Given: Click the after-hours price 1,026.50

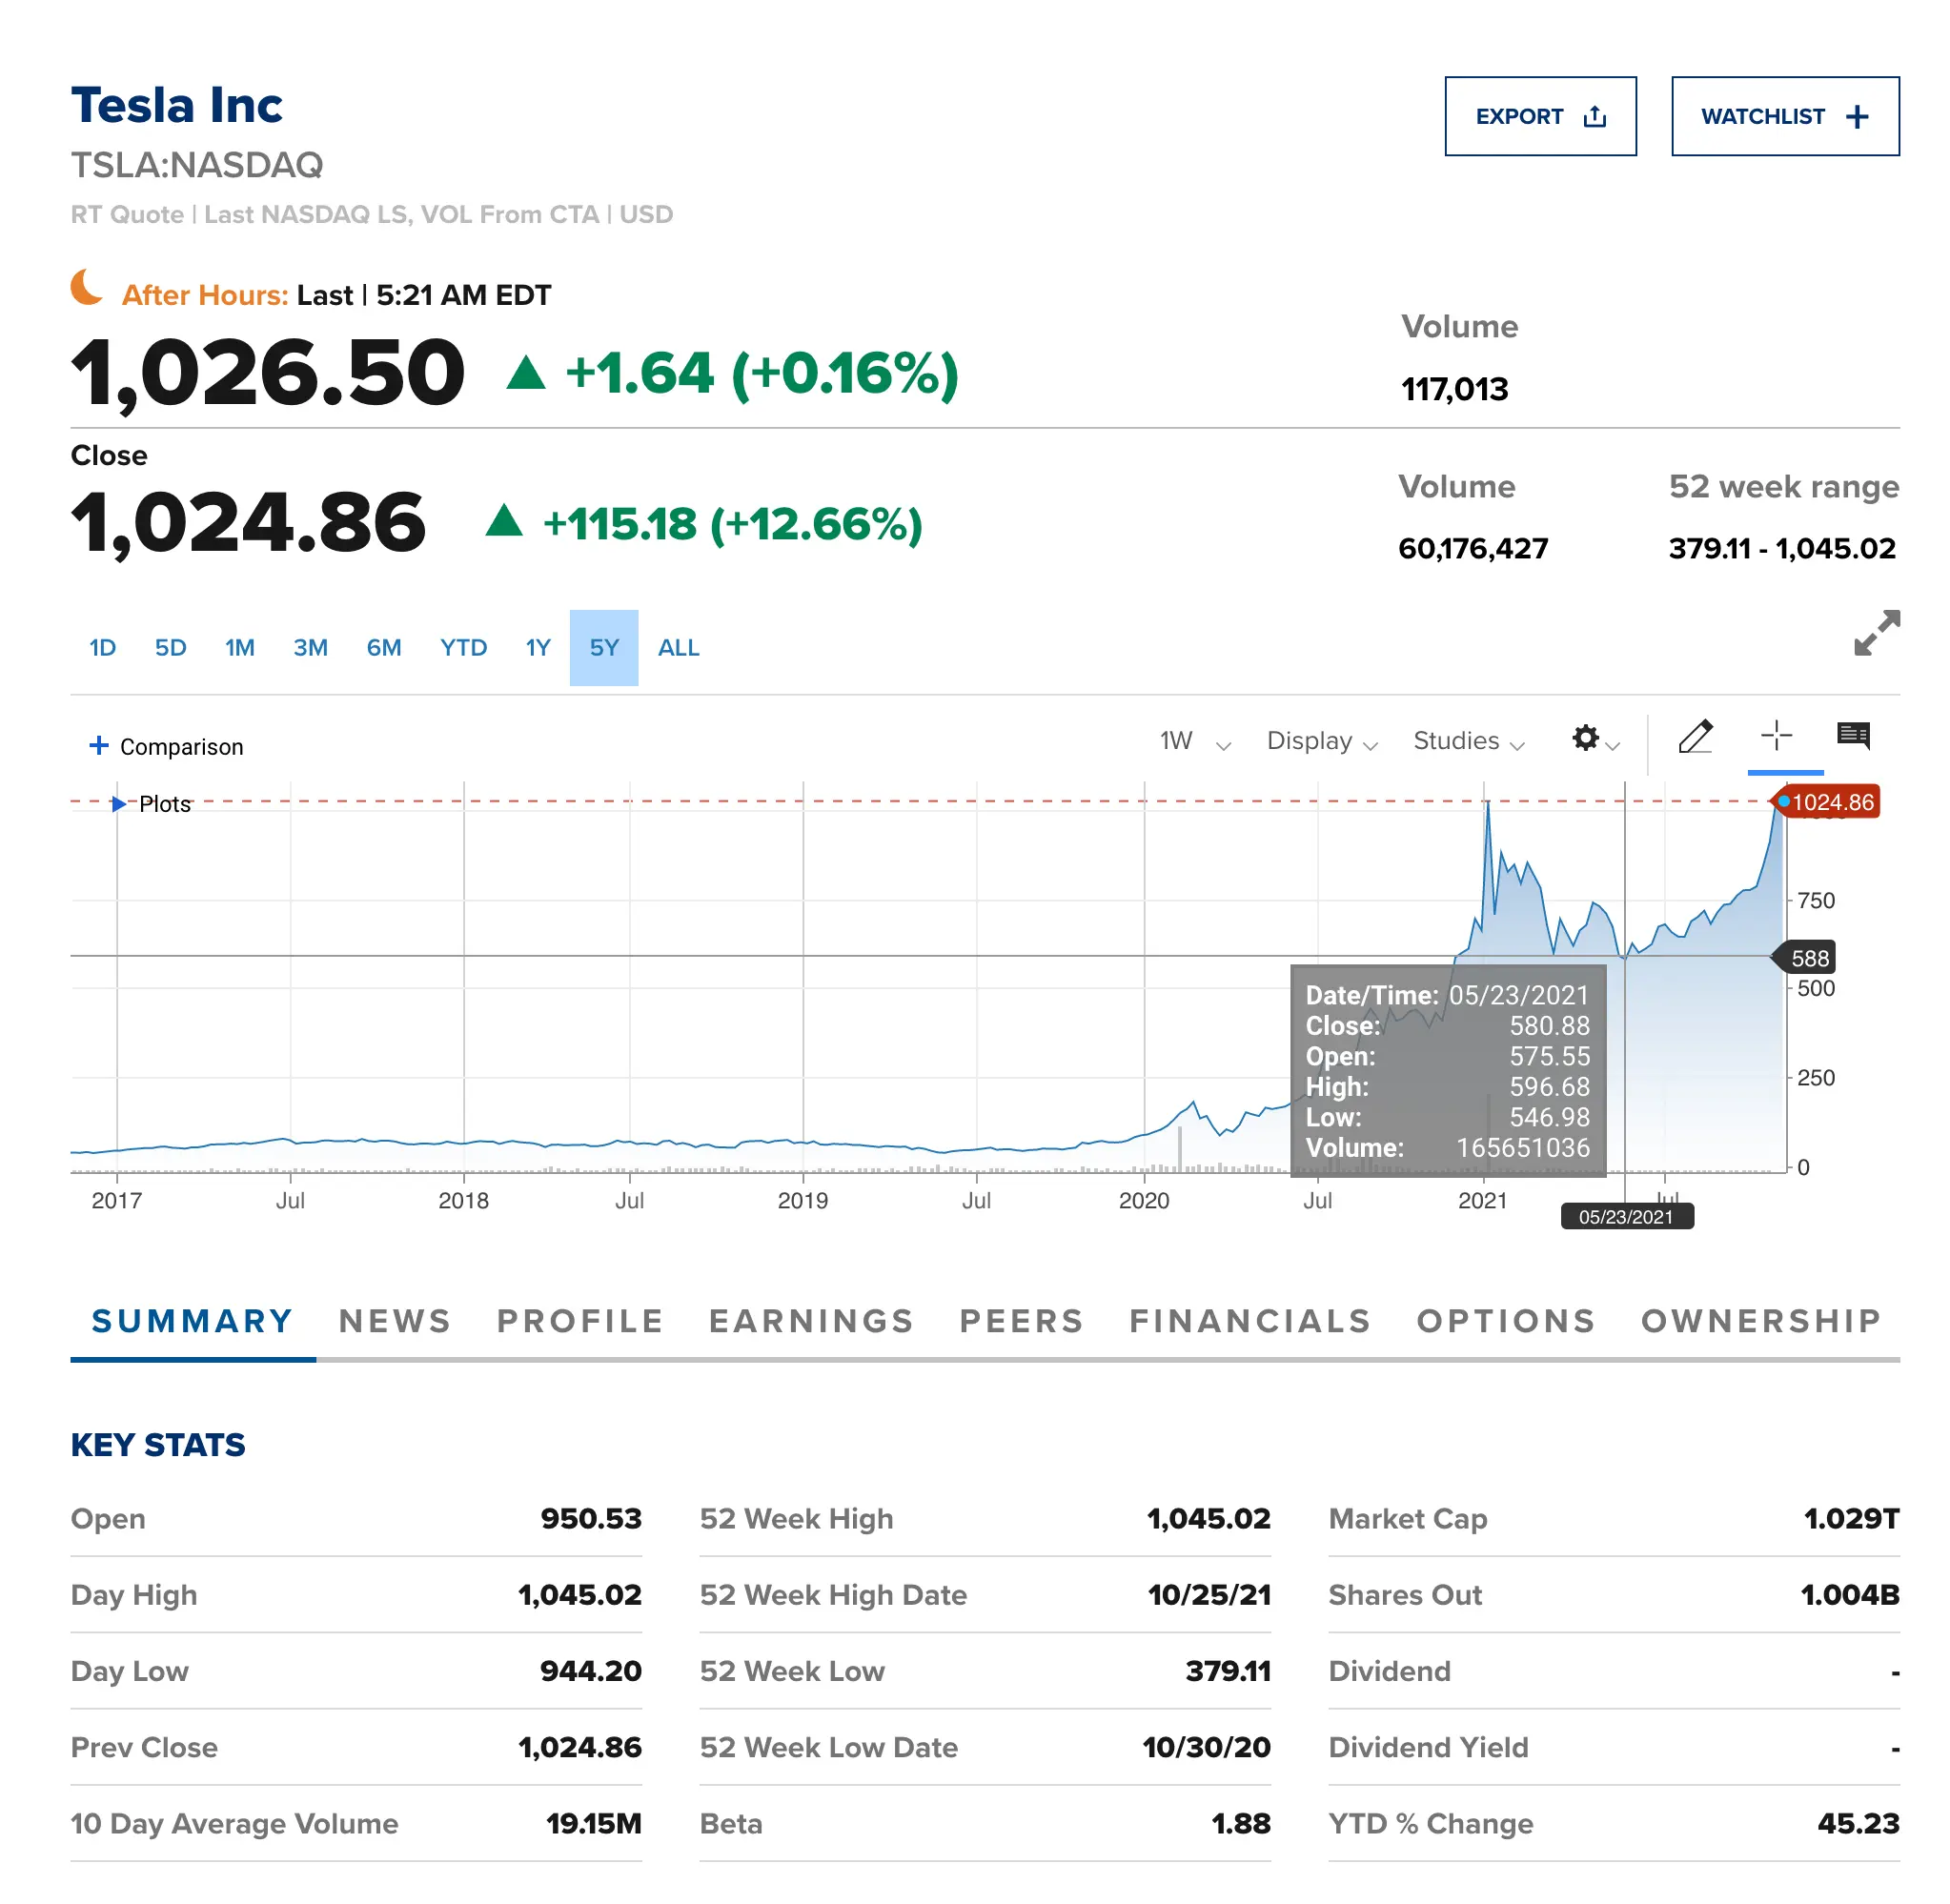Looking at the screenshot, I should 268,374.
